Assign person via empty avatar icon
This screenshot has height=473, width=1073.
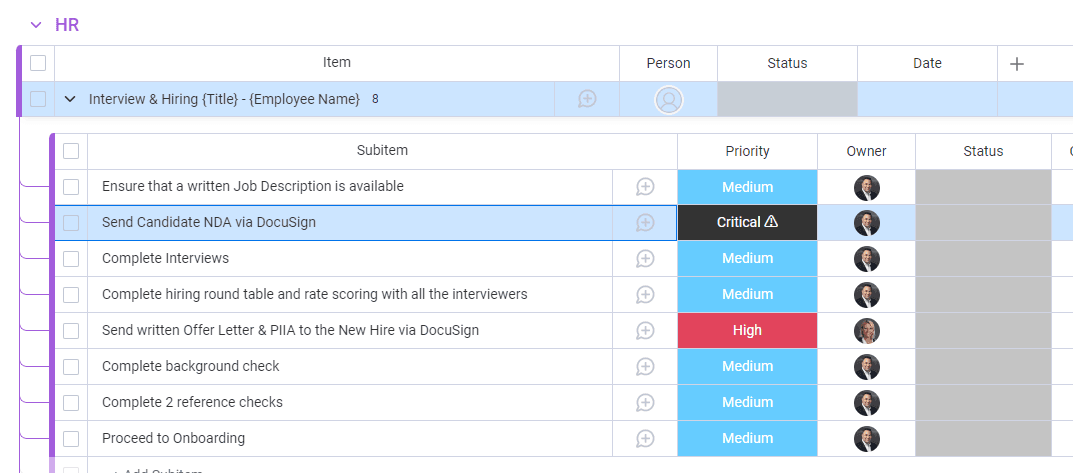click(x=668, y=99)
